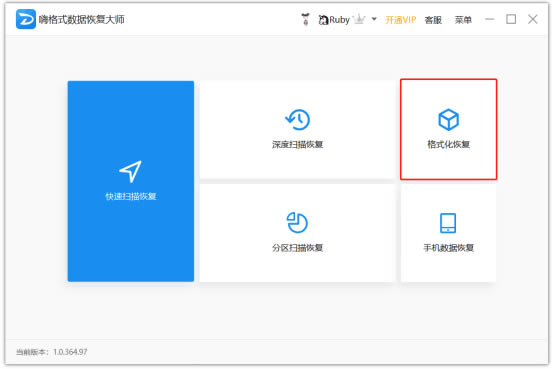554x369 pixels.
Task: Click the 手机数据恢复 text label
Action: pyautogui.click(x=448, y=248)
